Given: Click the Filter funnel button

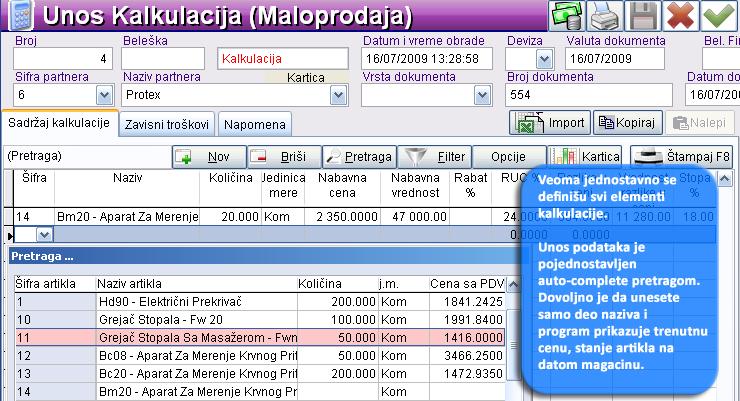Looking at the screenshot, I should pyautogui.click(x=434, y=157).
